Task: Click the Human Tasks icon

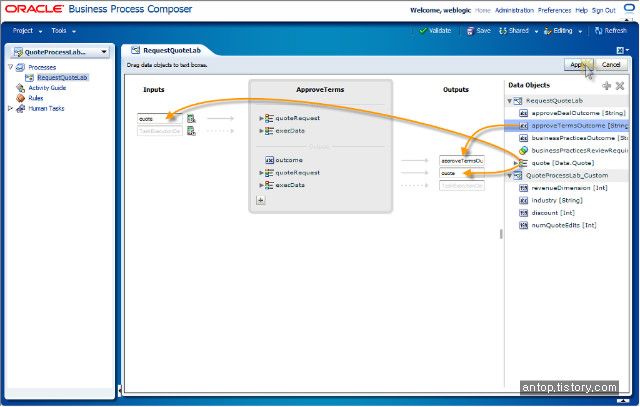Action: 20,109
